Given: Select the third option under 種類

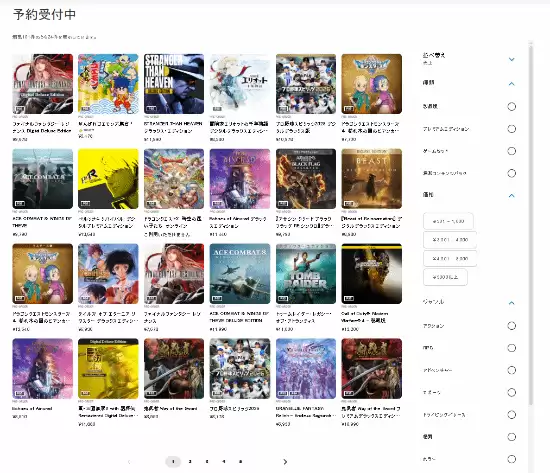Looking at the screenshot, I should tap(511, 151).
